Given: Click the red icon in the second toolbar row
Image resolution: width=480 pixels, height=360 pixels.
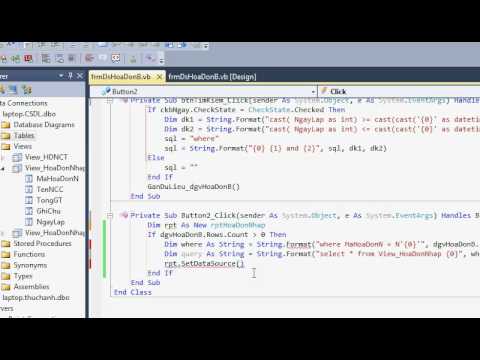Looking at the screenshot, I should coord(28,59).
